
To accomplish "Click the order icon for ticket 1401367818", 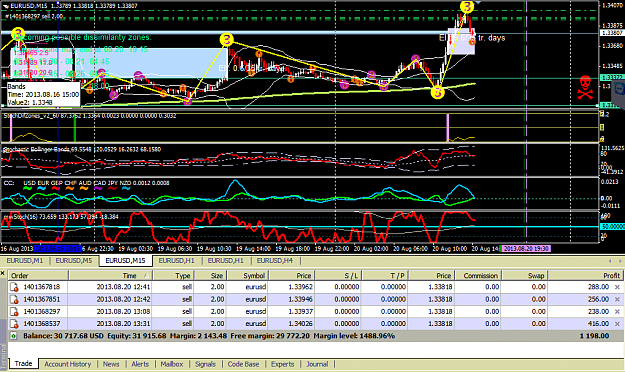I will click(x=14, y=287).
